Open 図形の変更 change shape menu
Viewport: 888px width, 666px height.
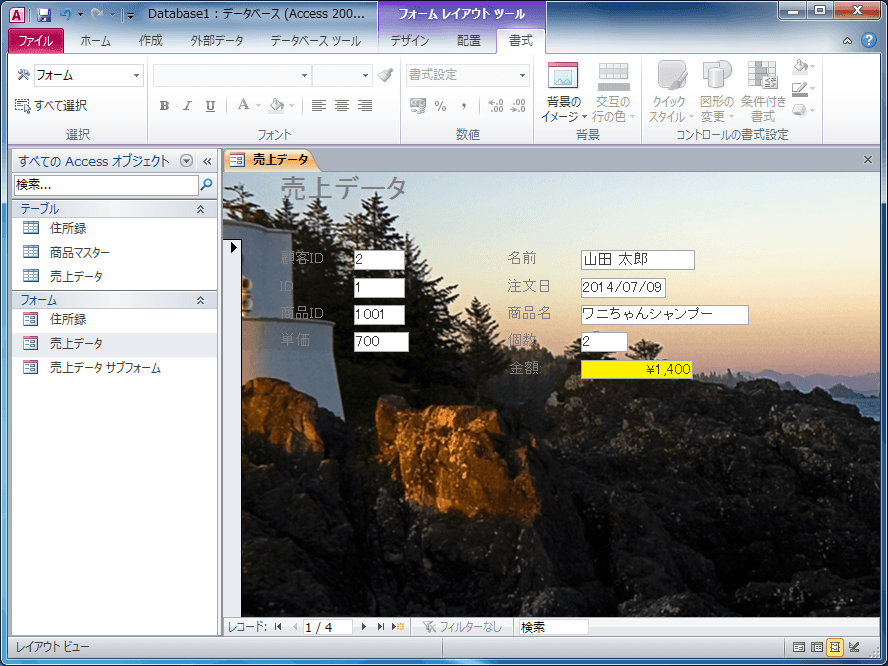point(717,92)
